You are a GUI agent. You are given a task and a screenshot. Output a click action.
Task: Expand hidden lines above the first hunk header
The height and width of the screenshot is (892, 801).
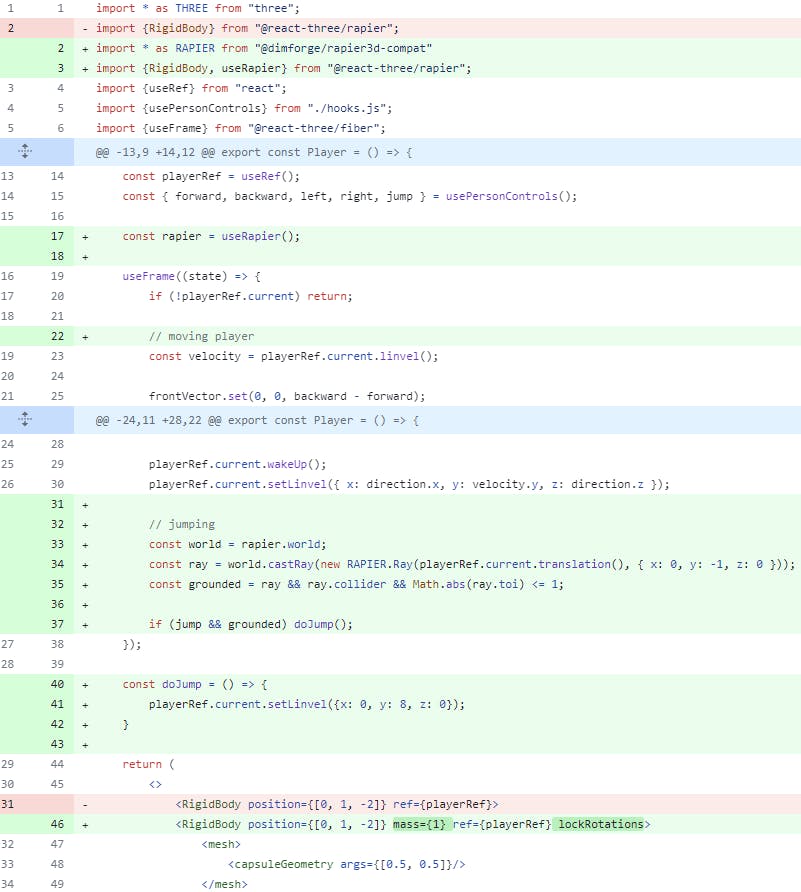tap(25, 152)
